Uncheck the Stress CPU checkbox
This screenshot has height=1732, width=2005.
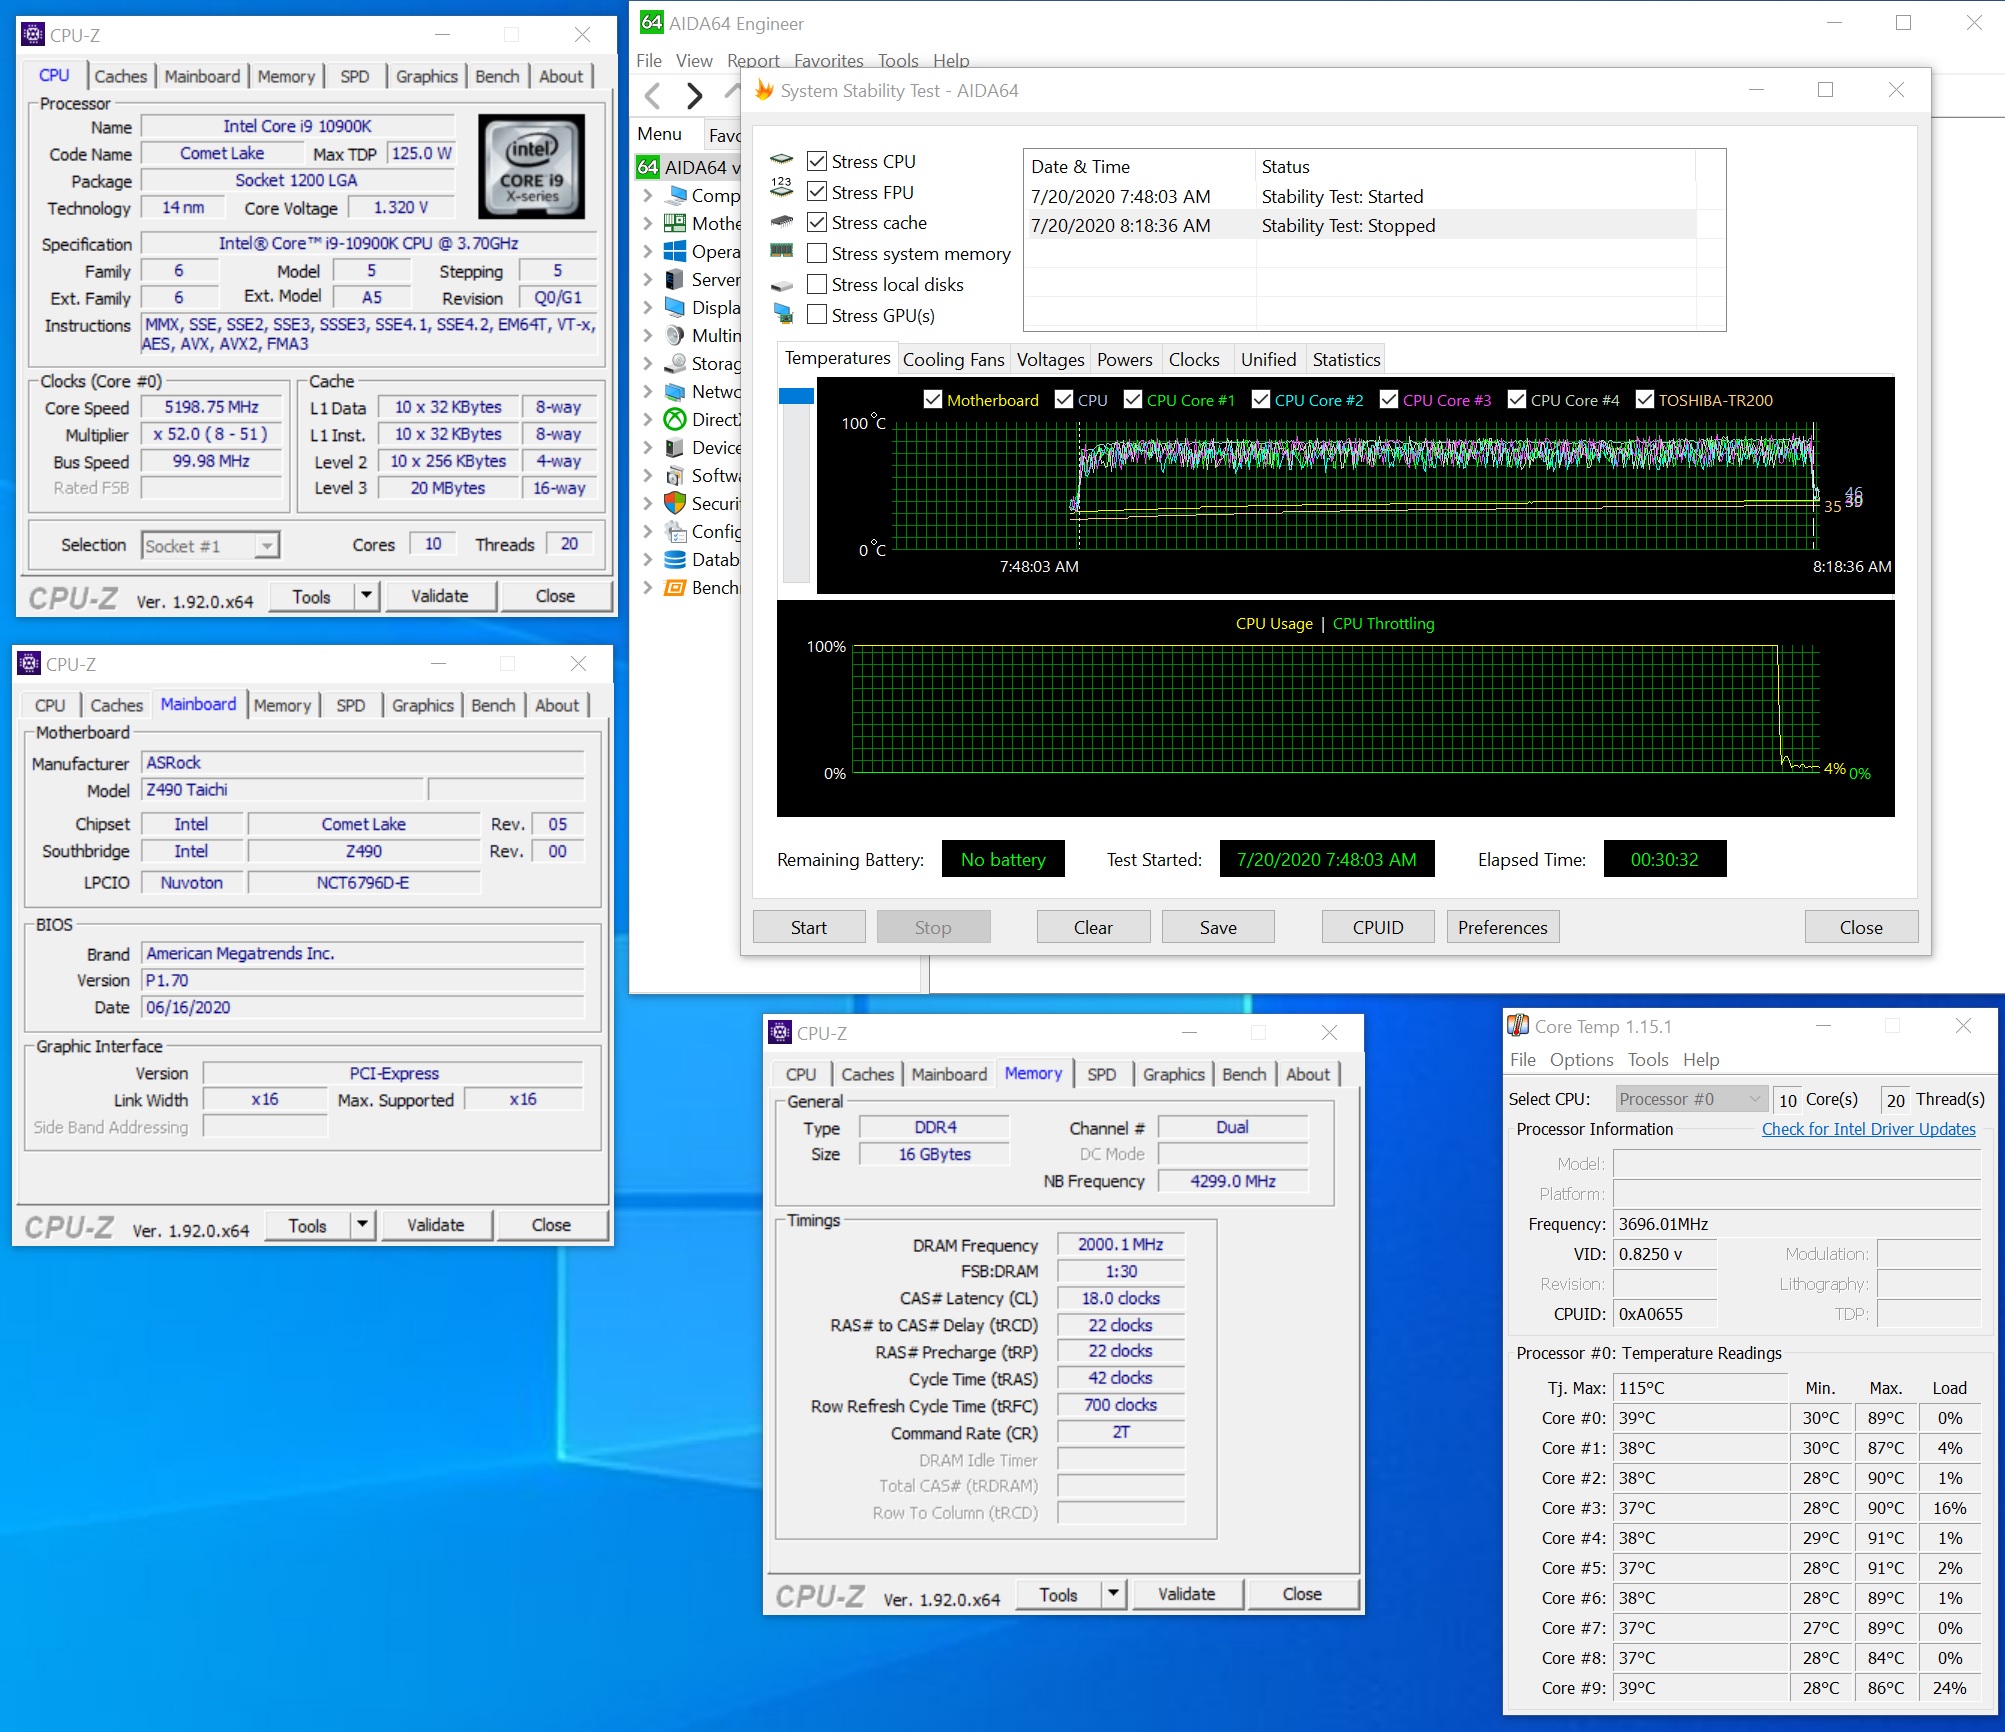click(817, 161)
